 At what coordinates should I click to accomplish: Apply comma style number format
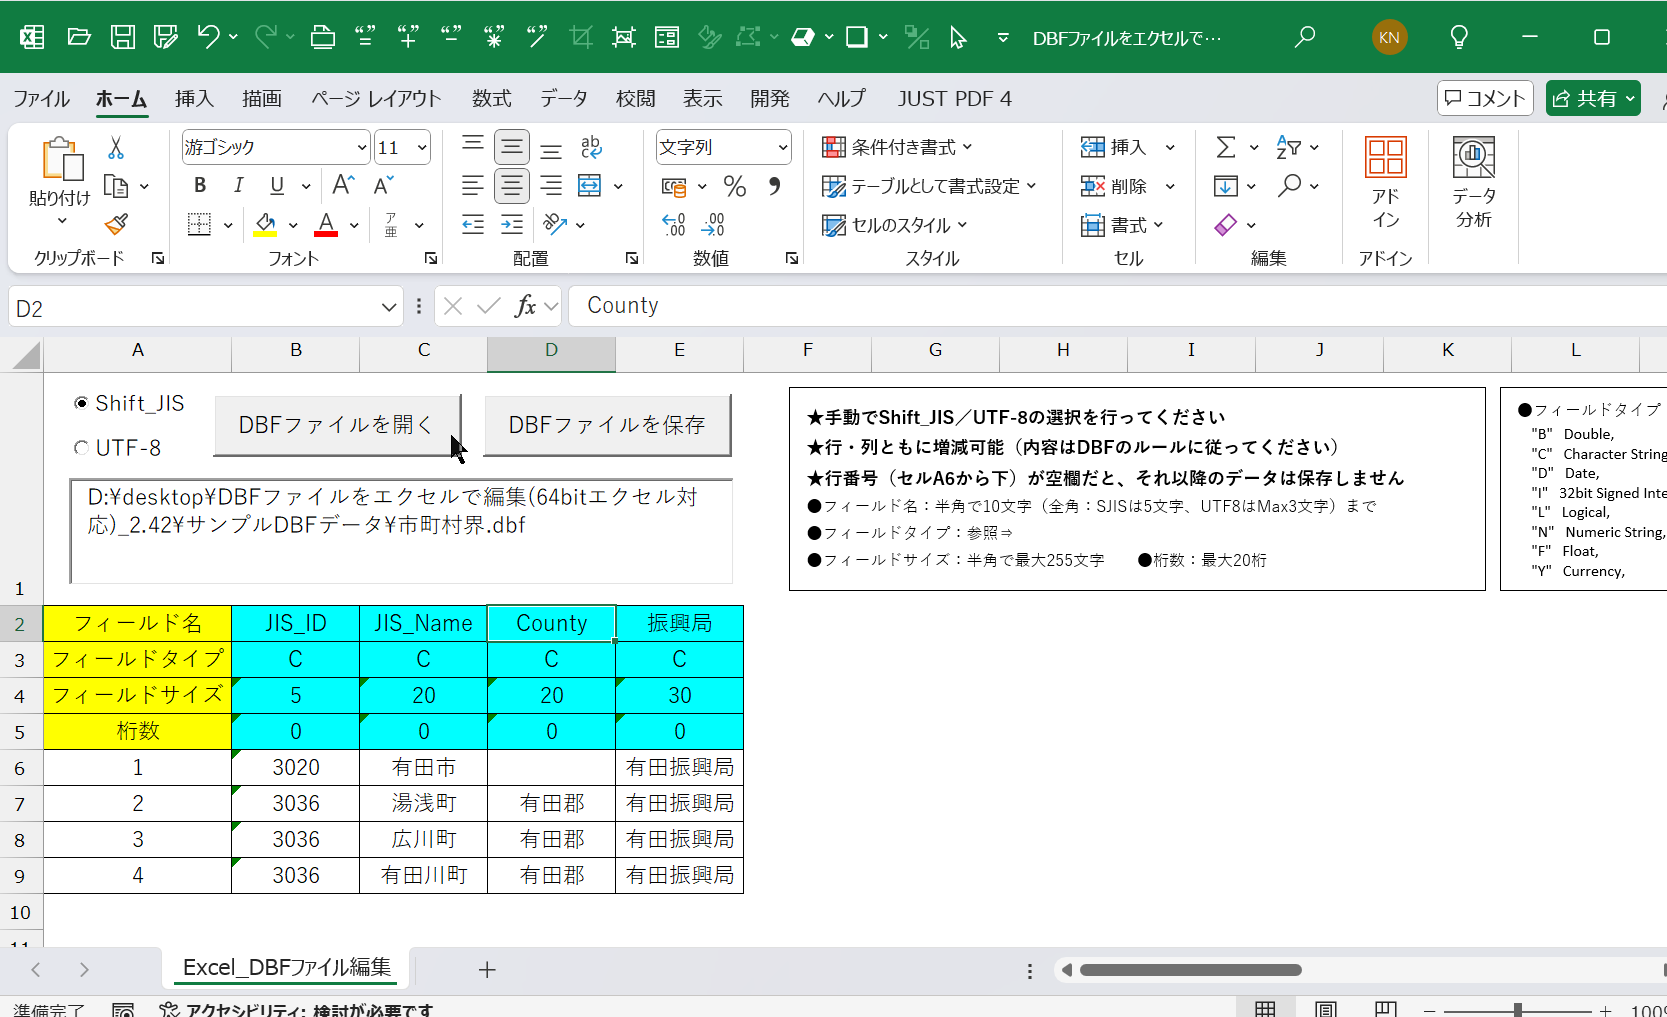[x=774, y=186]
